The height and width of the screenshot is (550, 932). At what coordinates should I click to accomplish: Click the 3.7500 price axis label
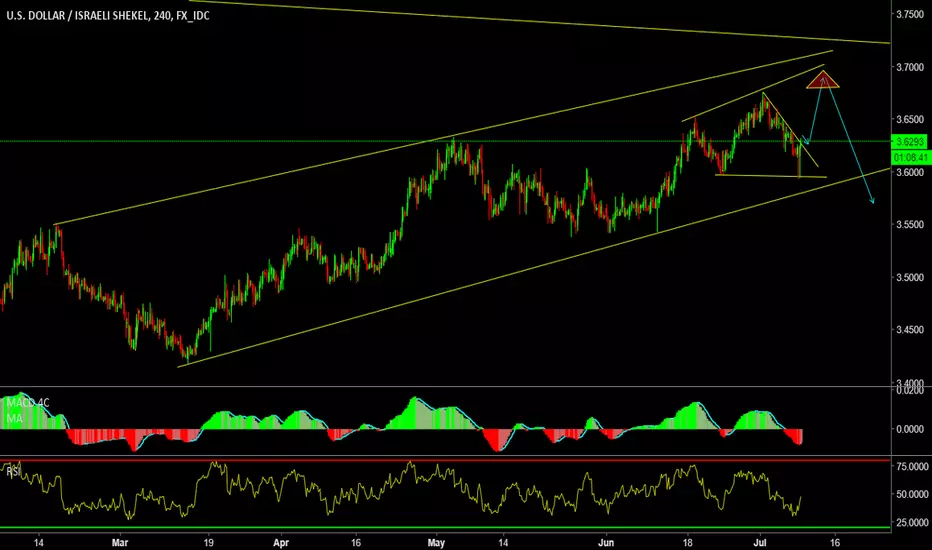click(910, 14)
